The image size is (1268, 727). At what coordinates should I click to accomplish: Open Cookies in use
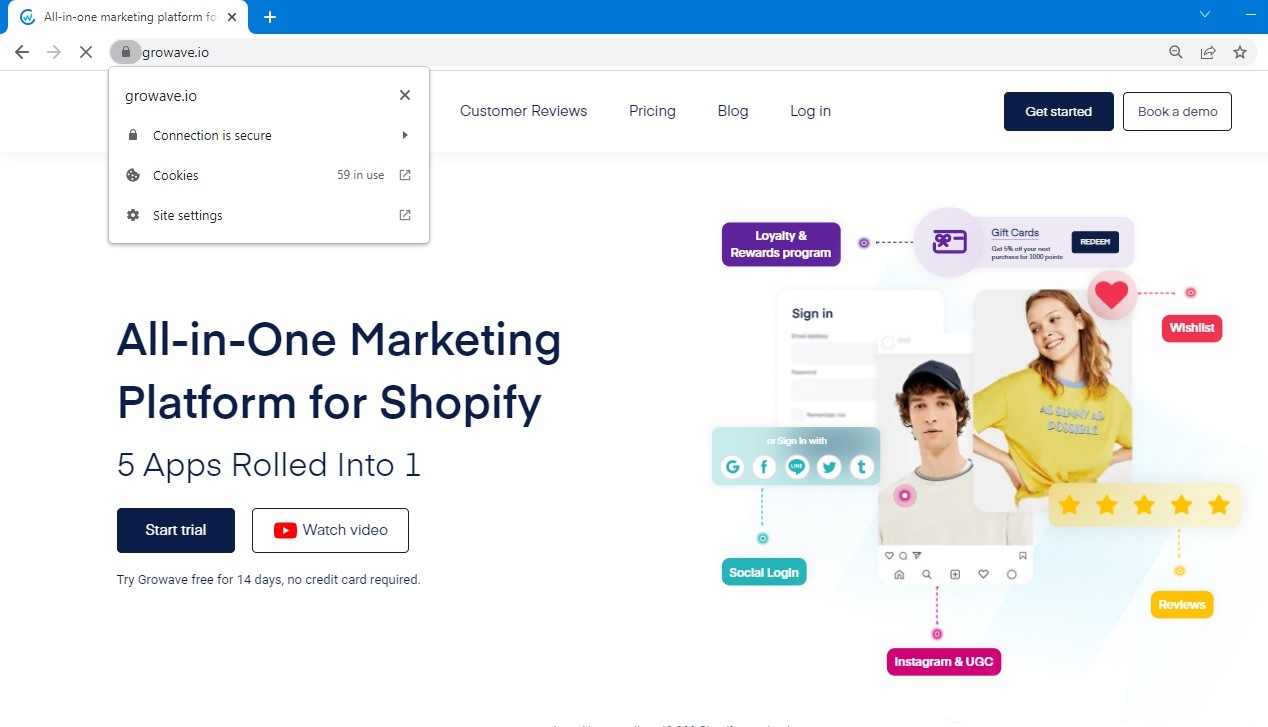[269, 175]
